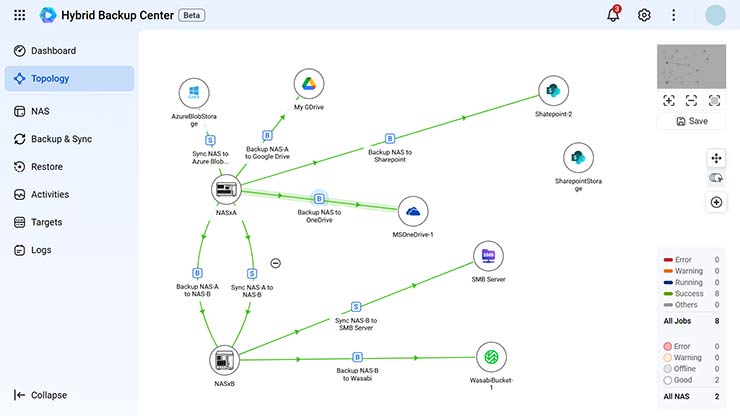Collapse the NASxA links with minus button
740x416 pixels.
[x=276, y=263]
